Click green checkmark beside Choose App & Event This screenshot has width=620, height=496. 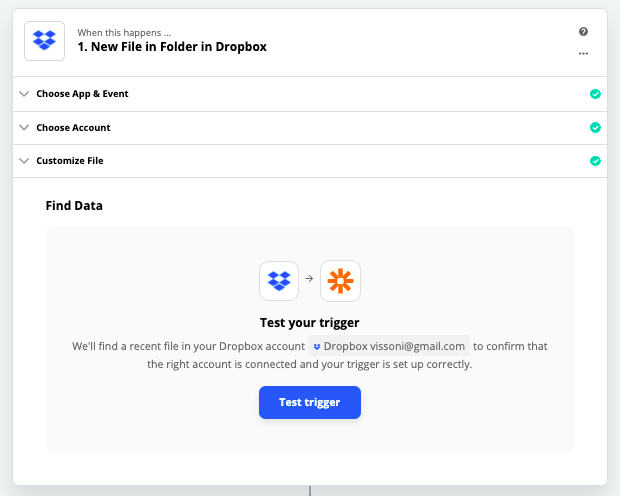(595, 94)
